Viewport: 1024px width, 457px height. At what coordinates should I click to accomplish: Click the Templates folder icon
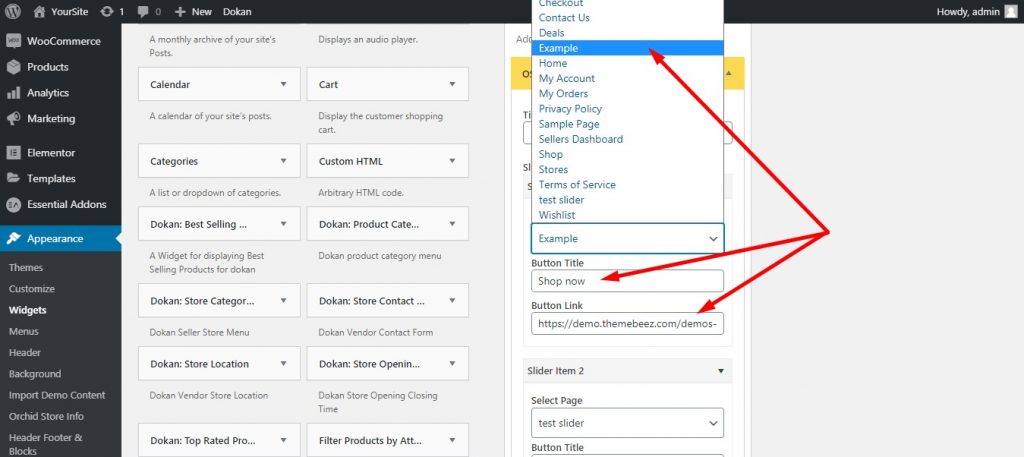click(x=14, y=179)
